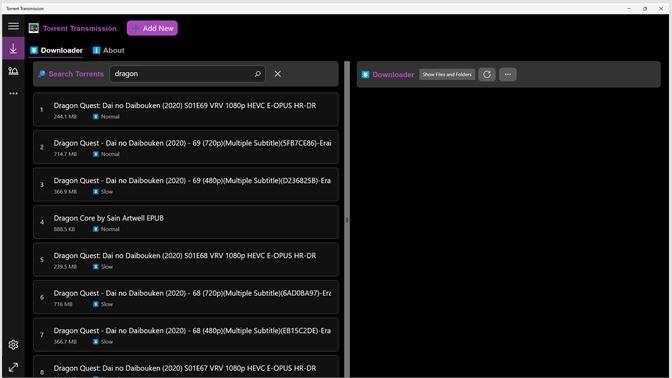This screenshot has height=378, width=672.
Task: Click the 244.1 MB size label
Action: click(65, 117)
